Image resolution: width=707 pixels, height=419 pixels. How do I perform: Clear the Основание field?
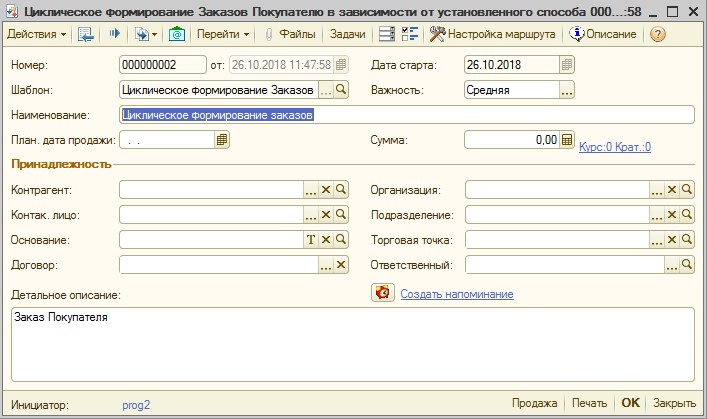click(326, 239)
